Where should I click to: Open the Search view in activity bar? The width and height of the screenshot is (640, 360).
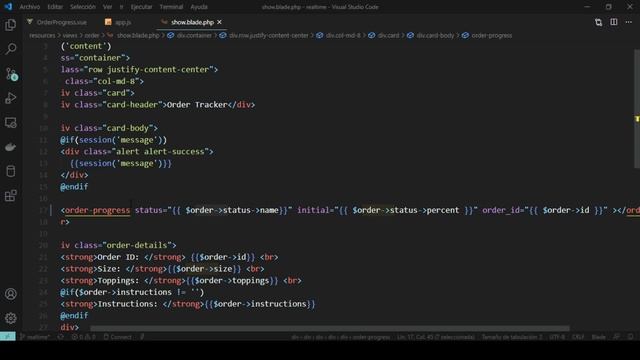coord(11,49)
